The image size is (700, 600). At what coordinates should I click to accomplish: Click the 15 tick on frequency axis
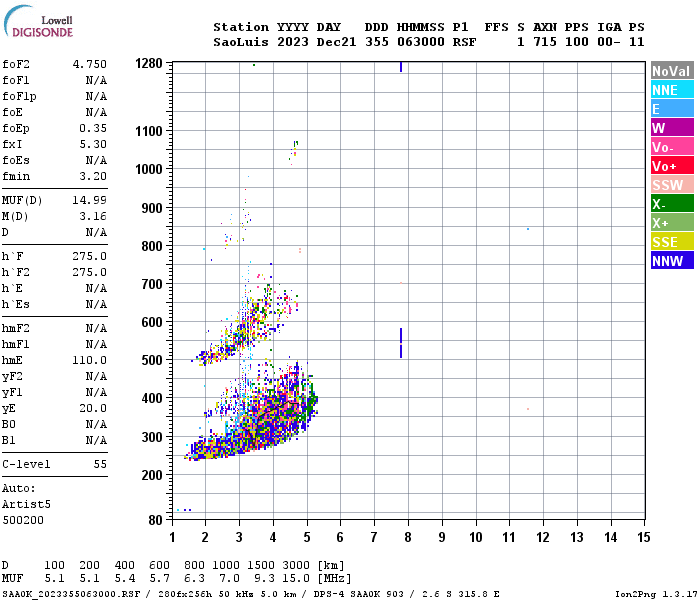coord(643,537)
